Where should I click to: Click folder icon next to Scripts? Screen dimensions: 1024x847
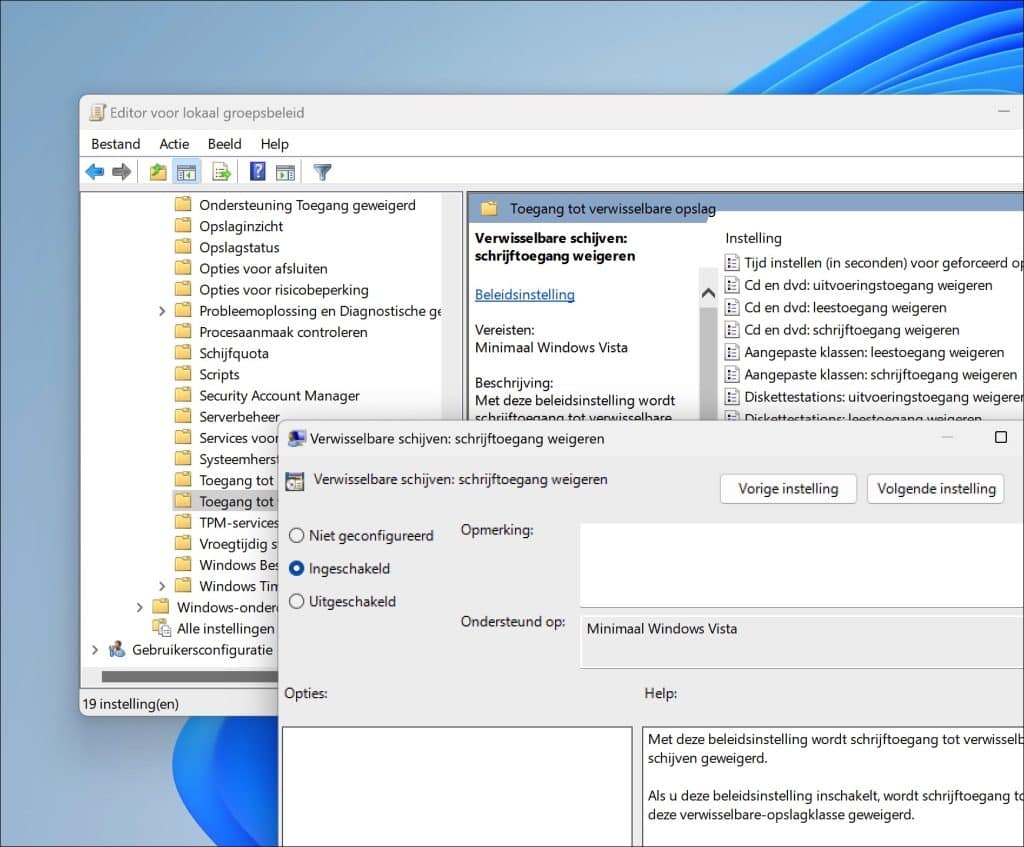(x=184, y=374)
